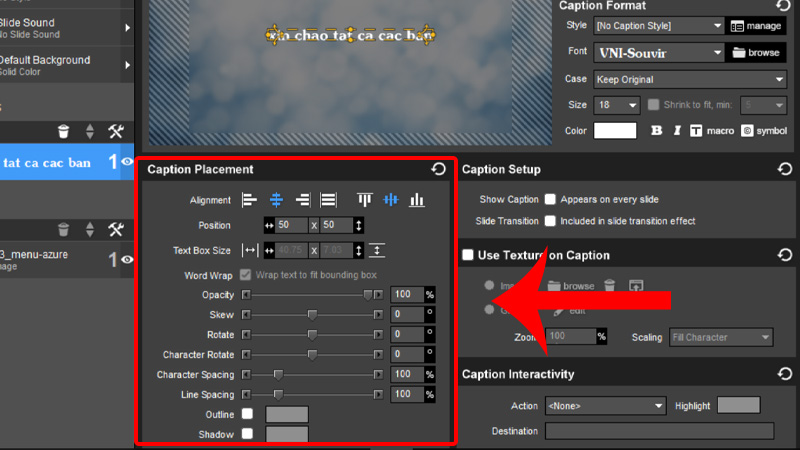Viewport: 800px width, 450px height.
Task: Toggle Shrink to fit checkbox
Action: tap(653, 104)
